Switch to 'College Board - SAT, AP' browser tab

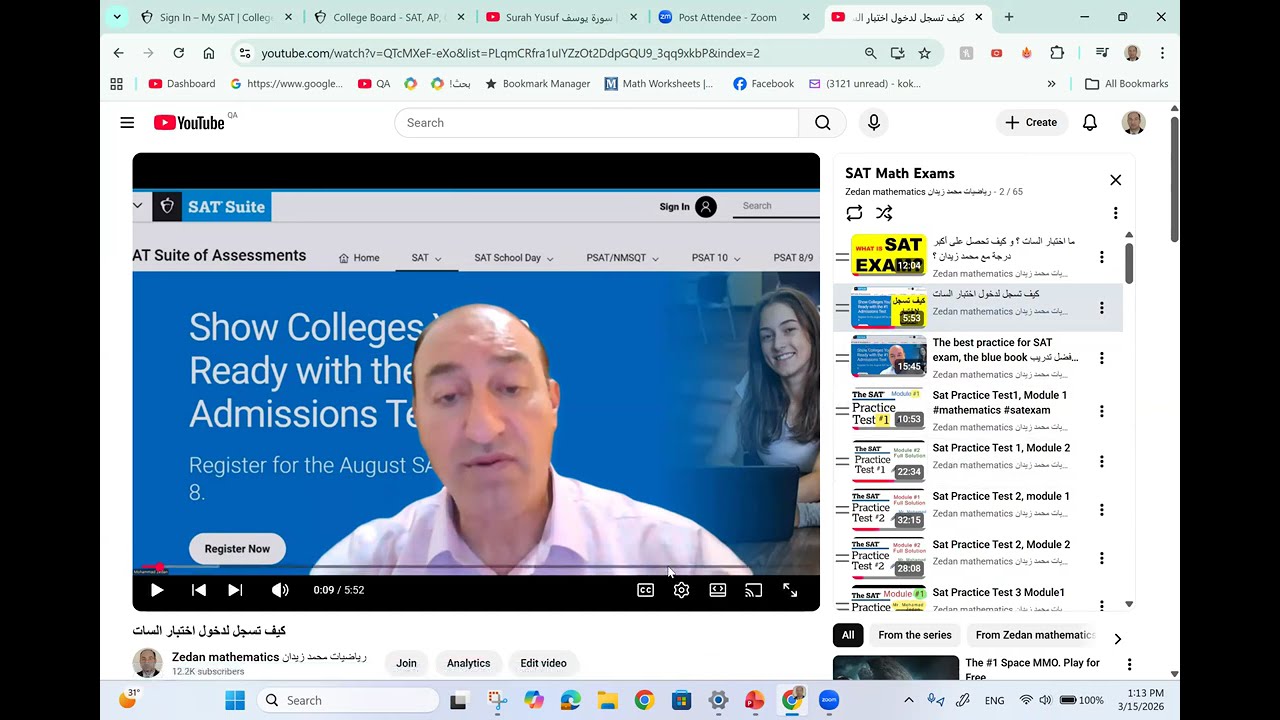390,17
